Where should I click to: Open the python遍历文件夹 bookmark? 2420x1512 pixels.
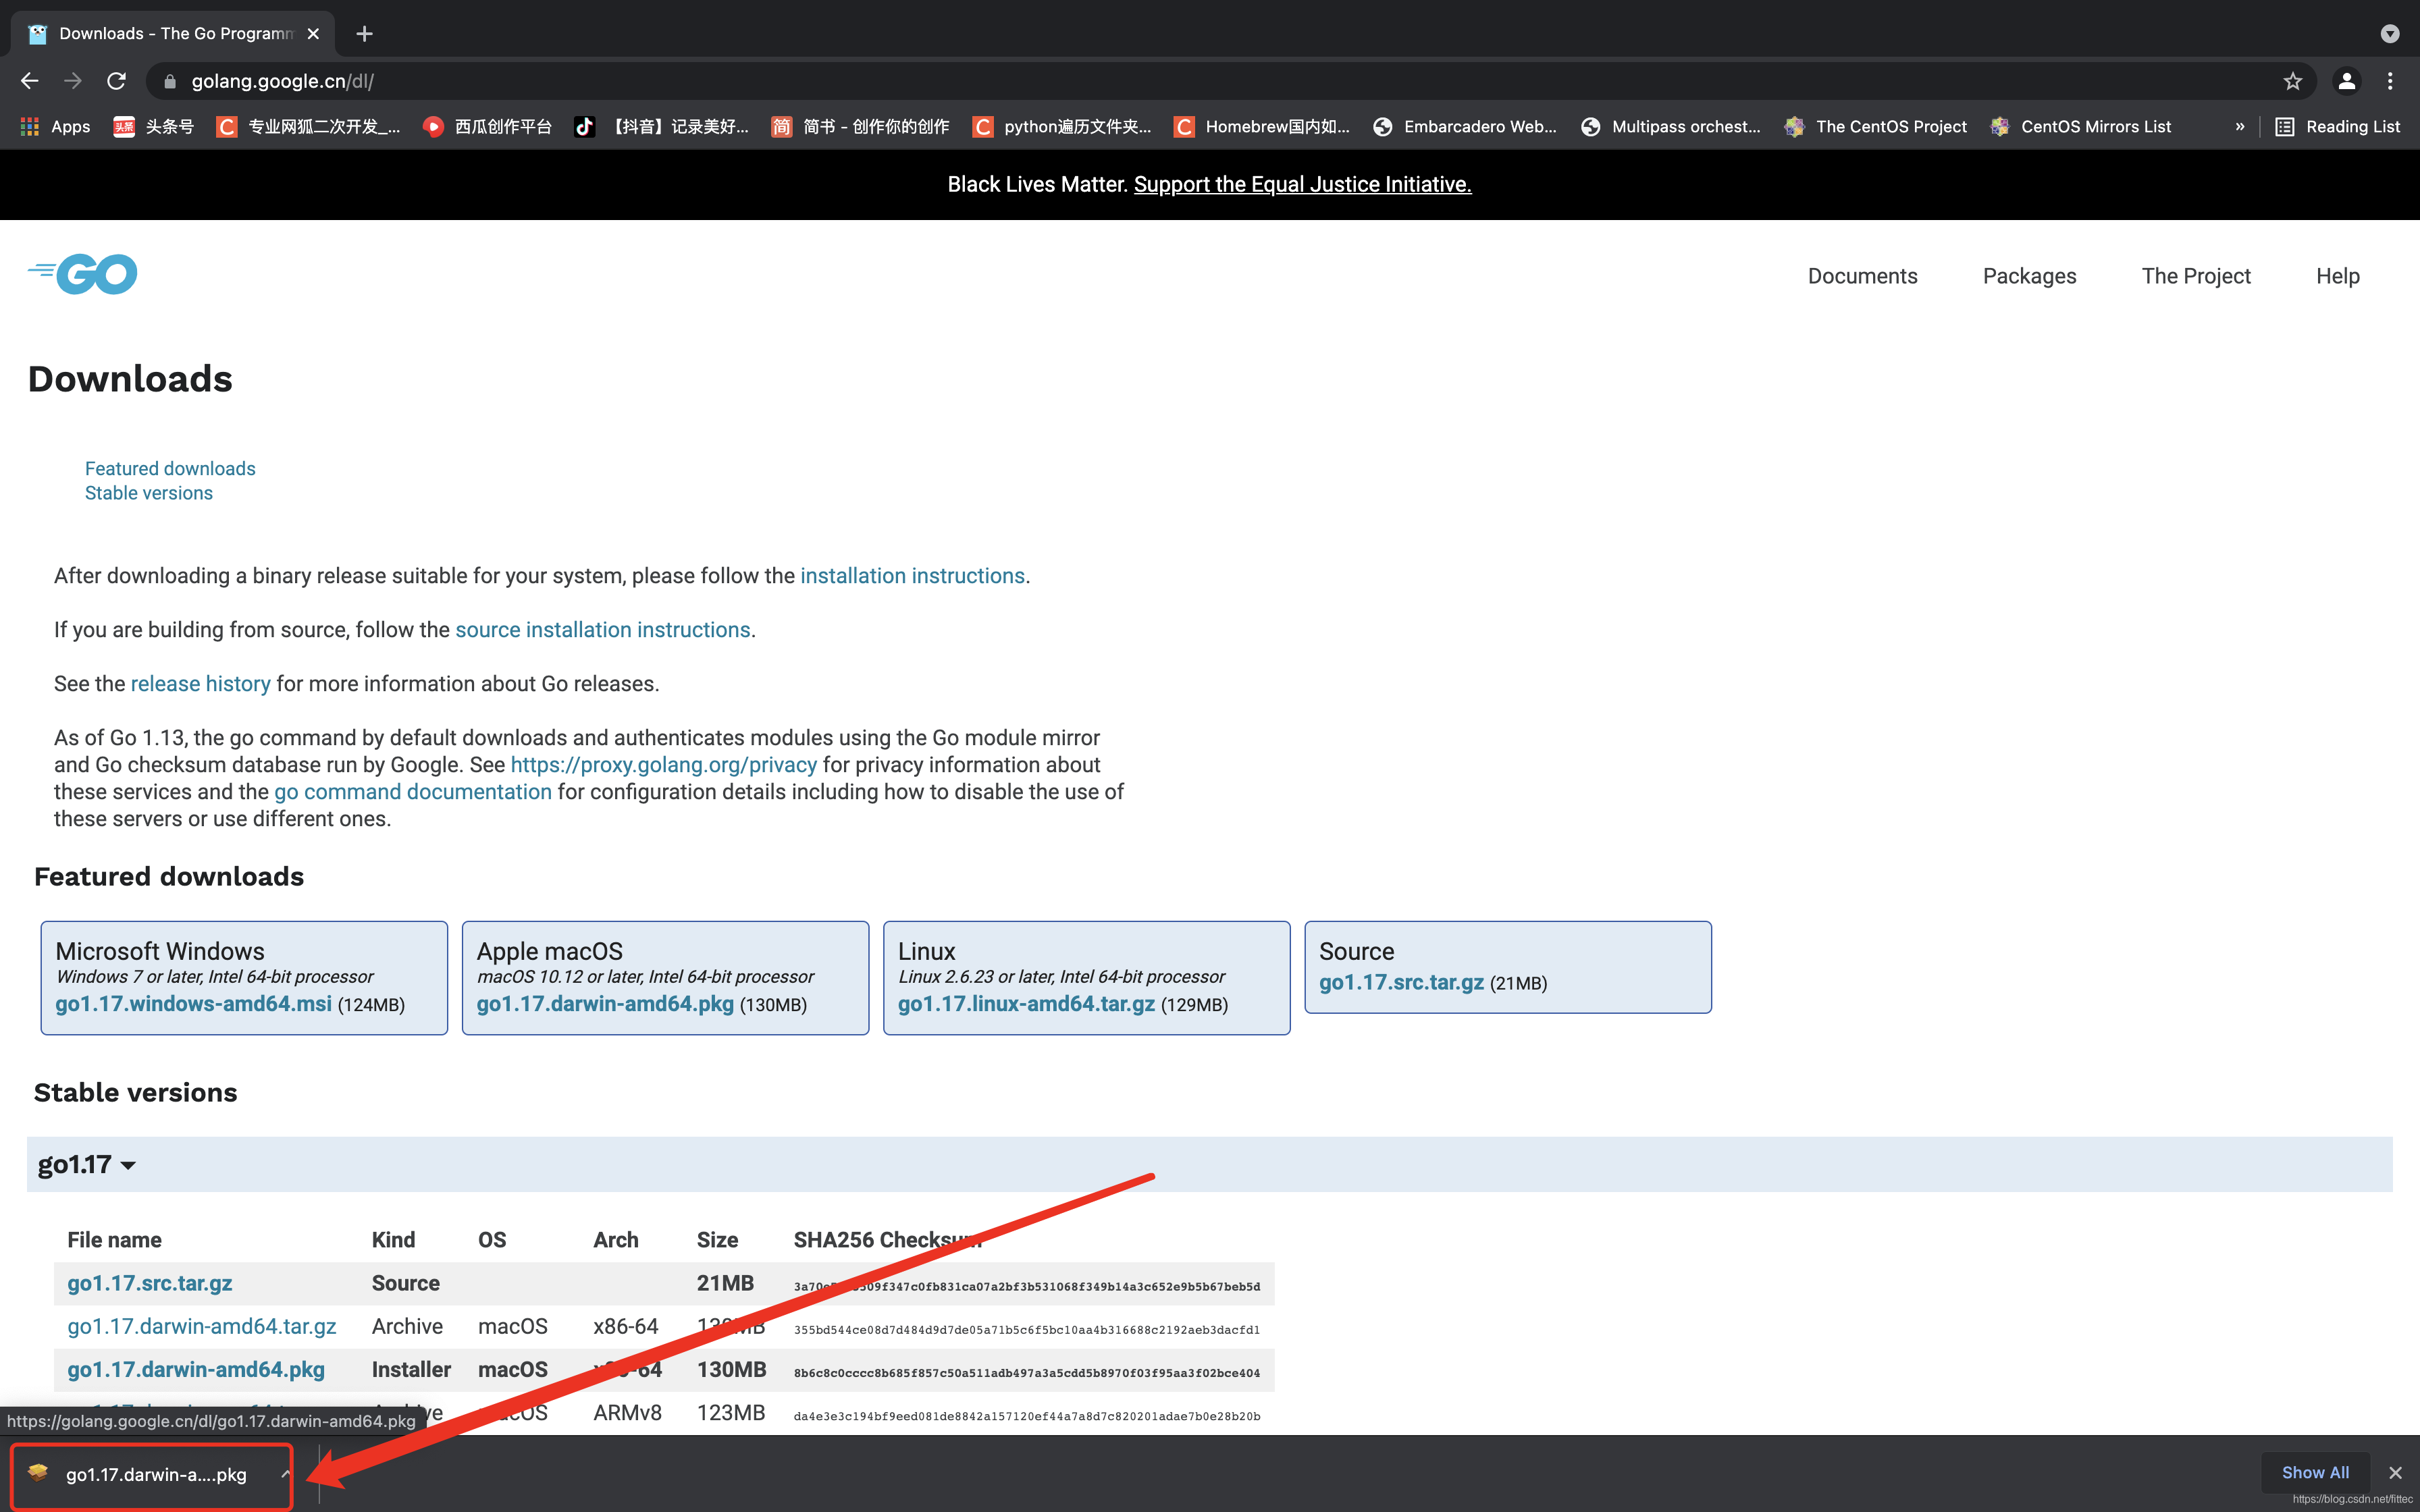(1063, 127)
